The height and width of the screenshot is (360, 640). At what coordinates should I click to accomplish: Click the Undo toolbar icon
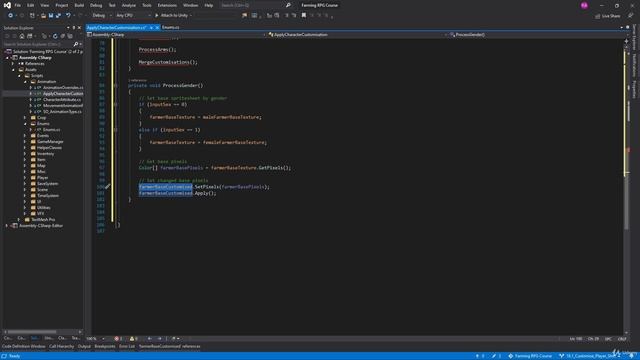pos(68,16)
